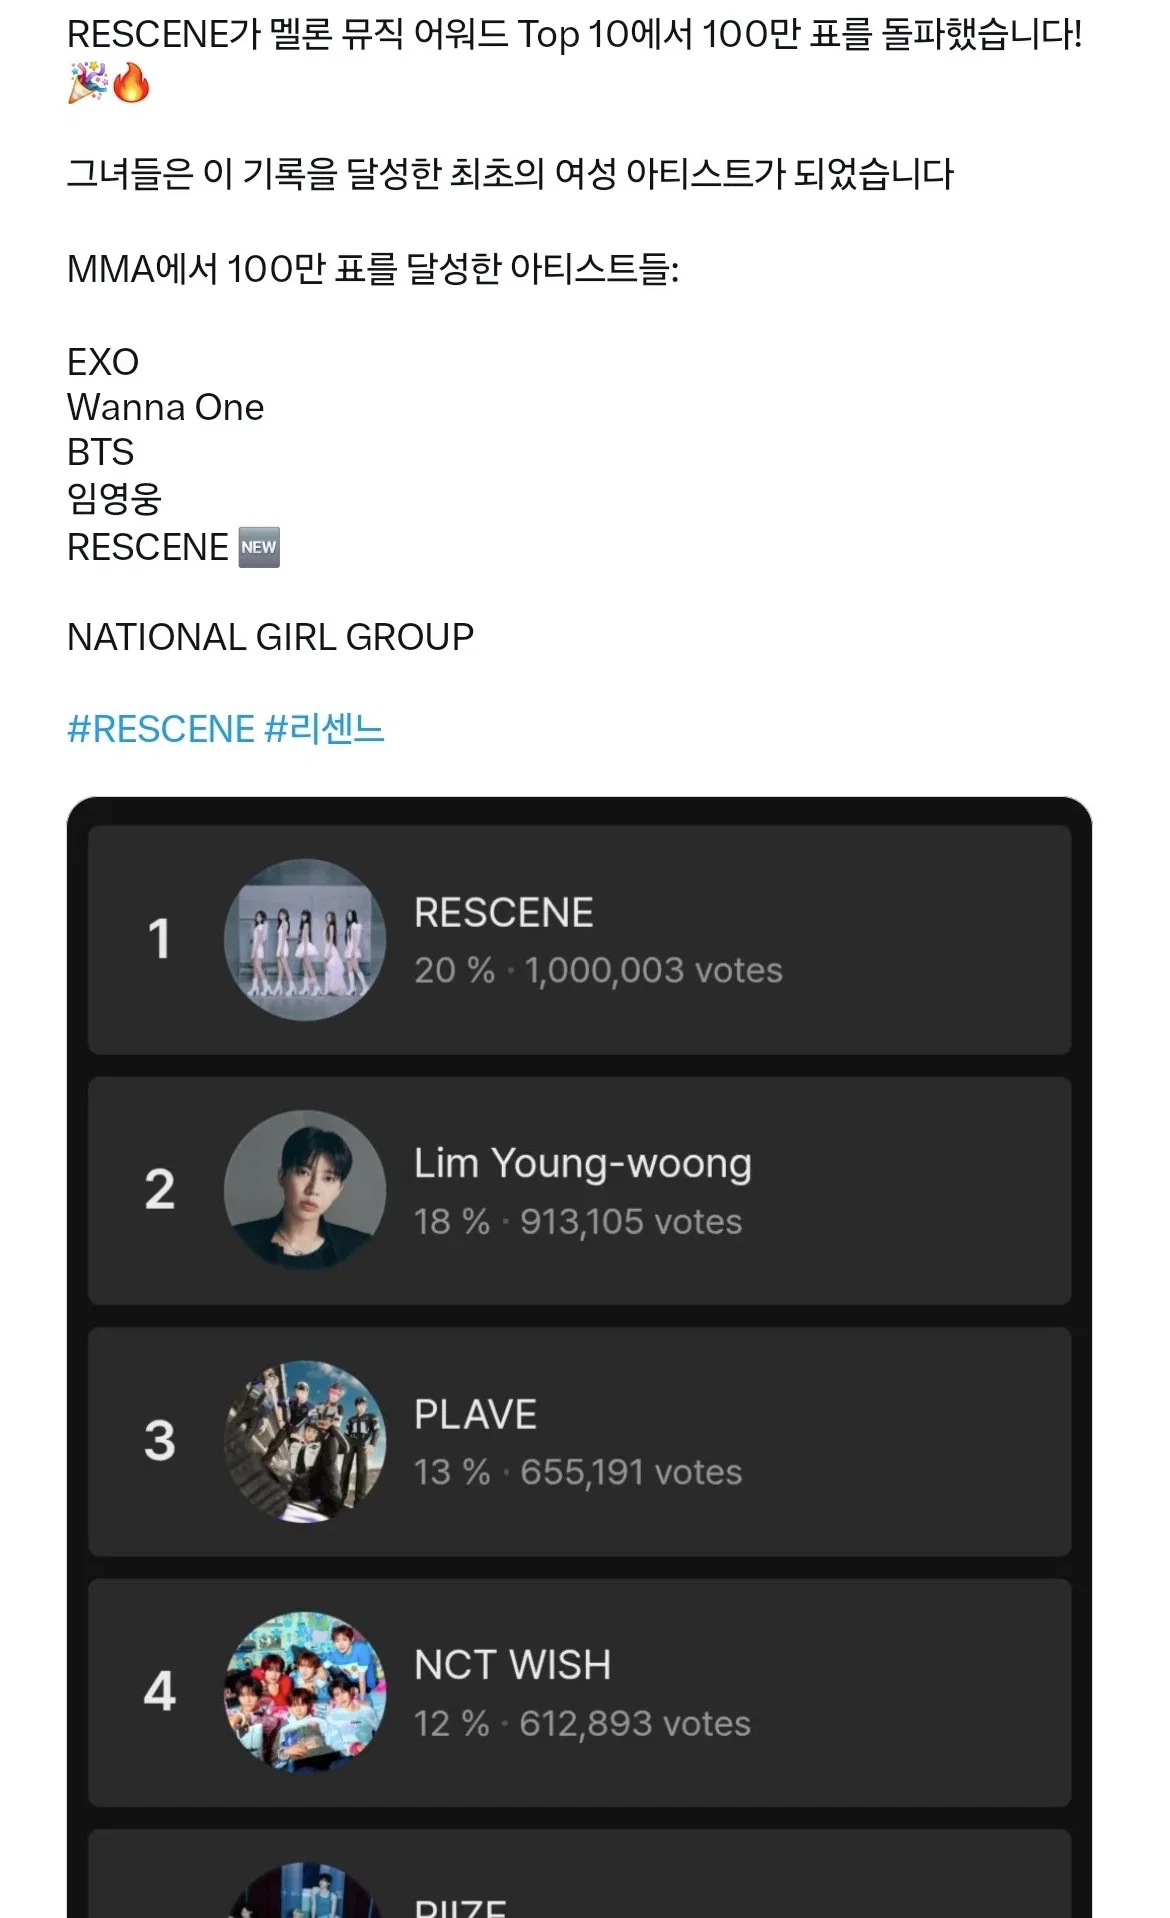Open the embedded ranking screenshot image

(x=579, y=1357)
